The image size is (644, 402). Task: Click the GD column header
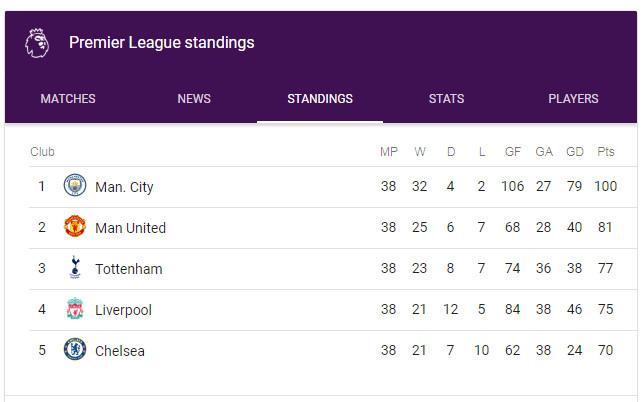[575, 152]
